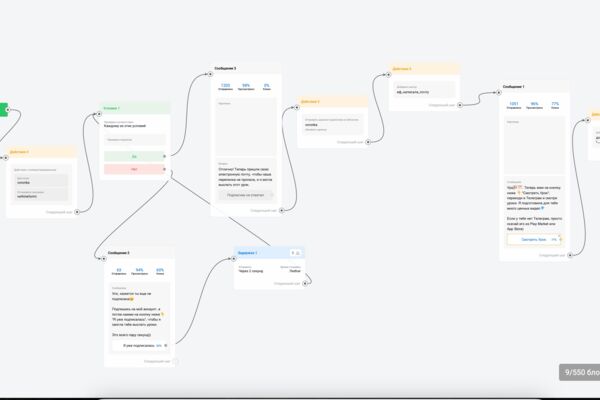
Task: Click the voronka value in Действие 2
Action: 311,125
